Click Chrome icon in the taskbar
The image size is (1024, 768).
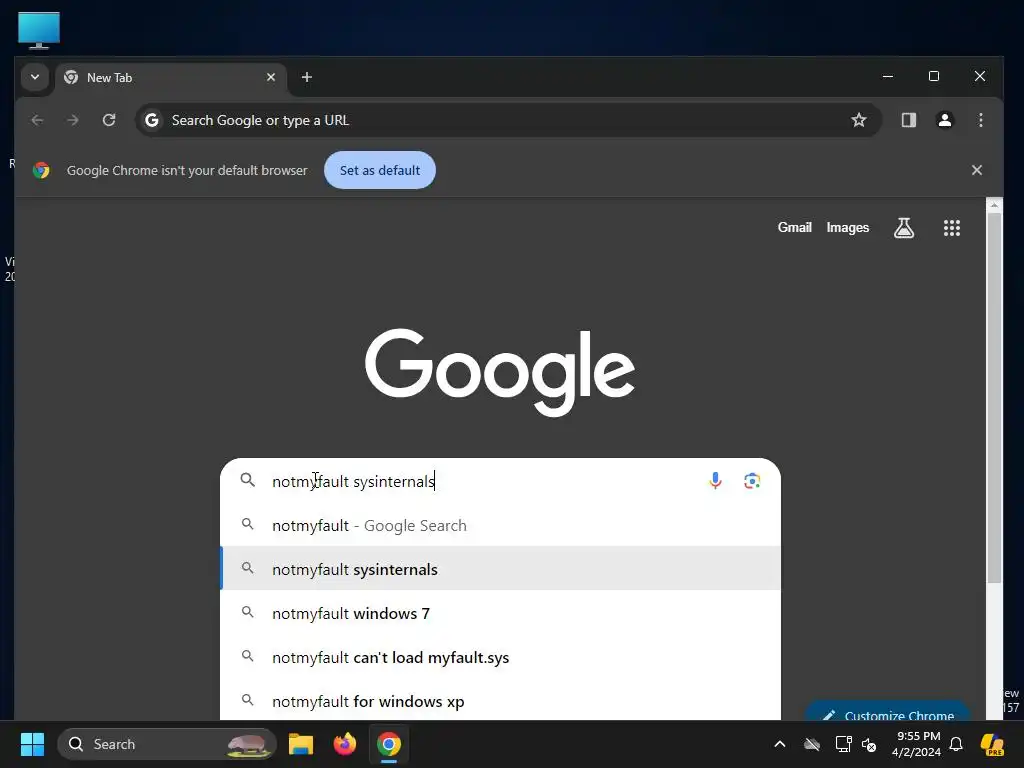[x=389, y=744]
